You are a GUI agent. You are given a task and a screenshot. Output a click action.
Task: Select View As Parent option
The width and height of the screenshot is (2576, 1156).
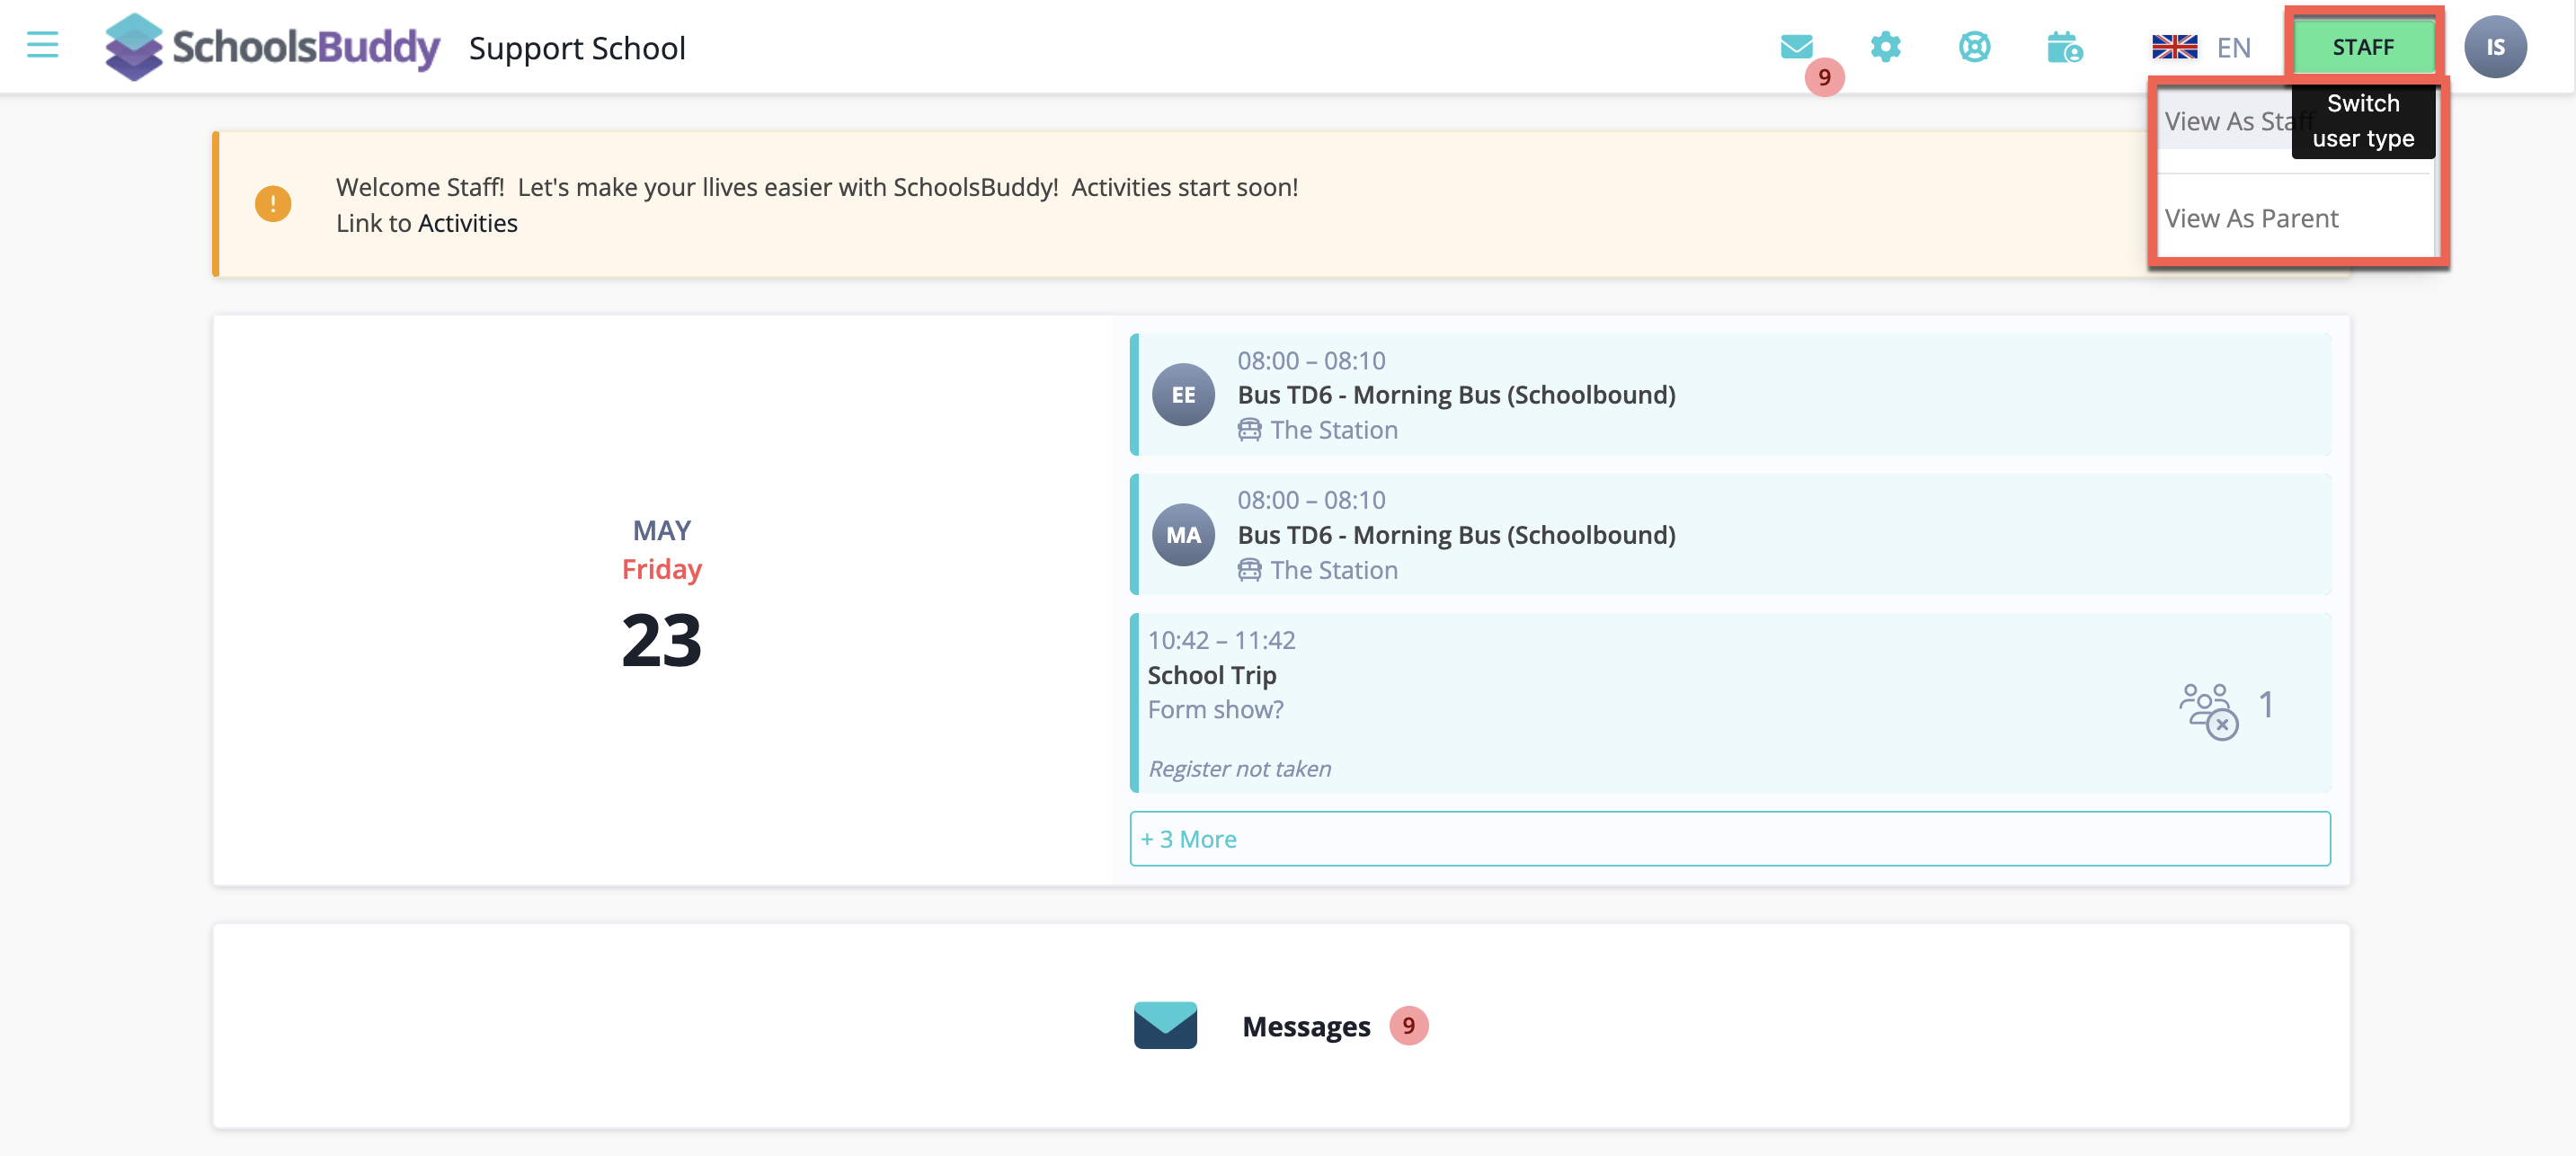2251,218
